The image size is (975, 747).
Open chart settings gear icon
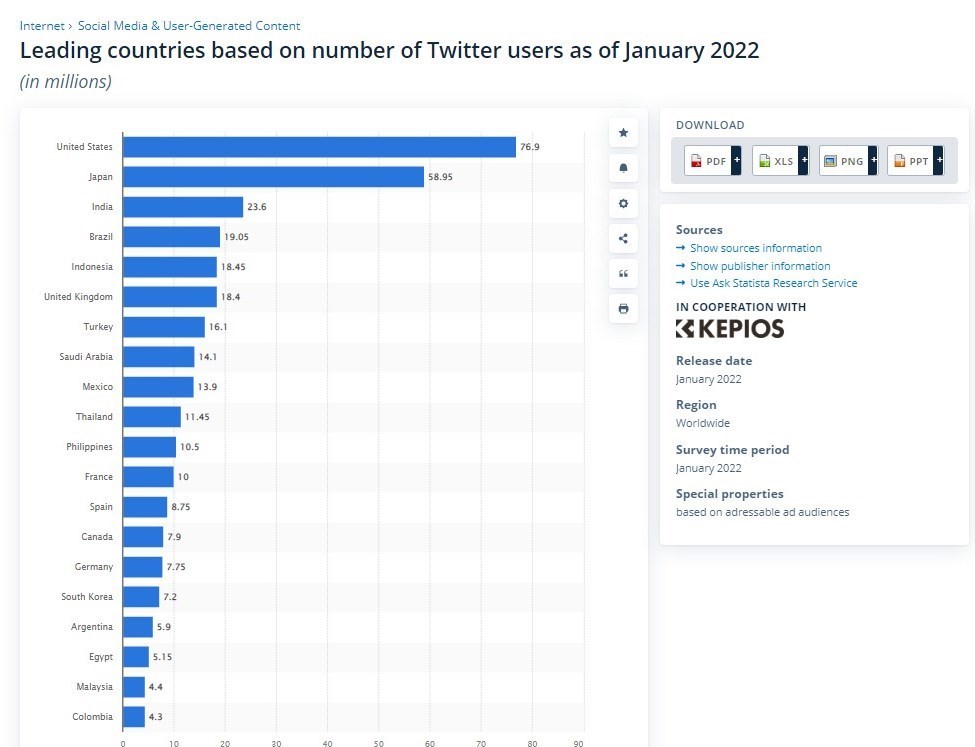pos(623,203)
